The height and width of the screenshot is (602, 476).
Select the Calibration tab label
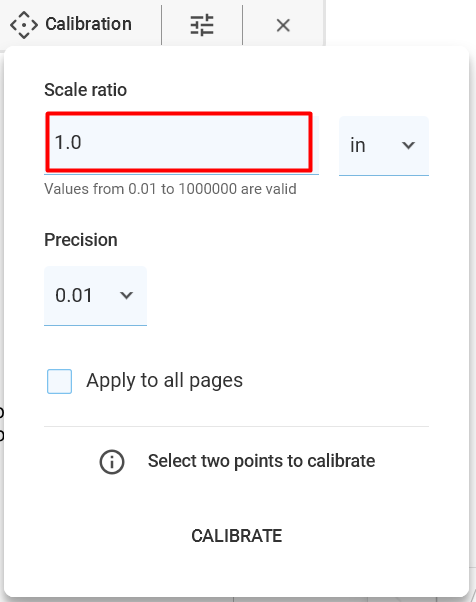pos(88,24)
